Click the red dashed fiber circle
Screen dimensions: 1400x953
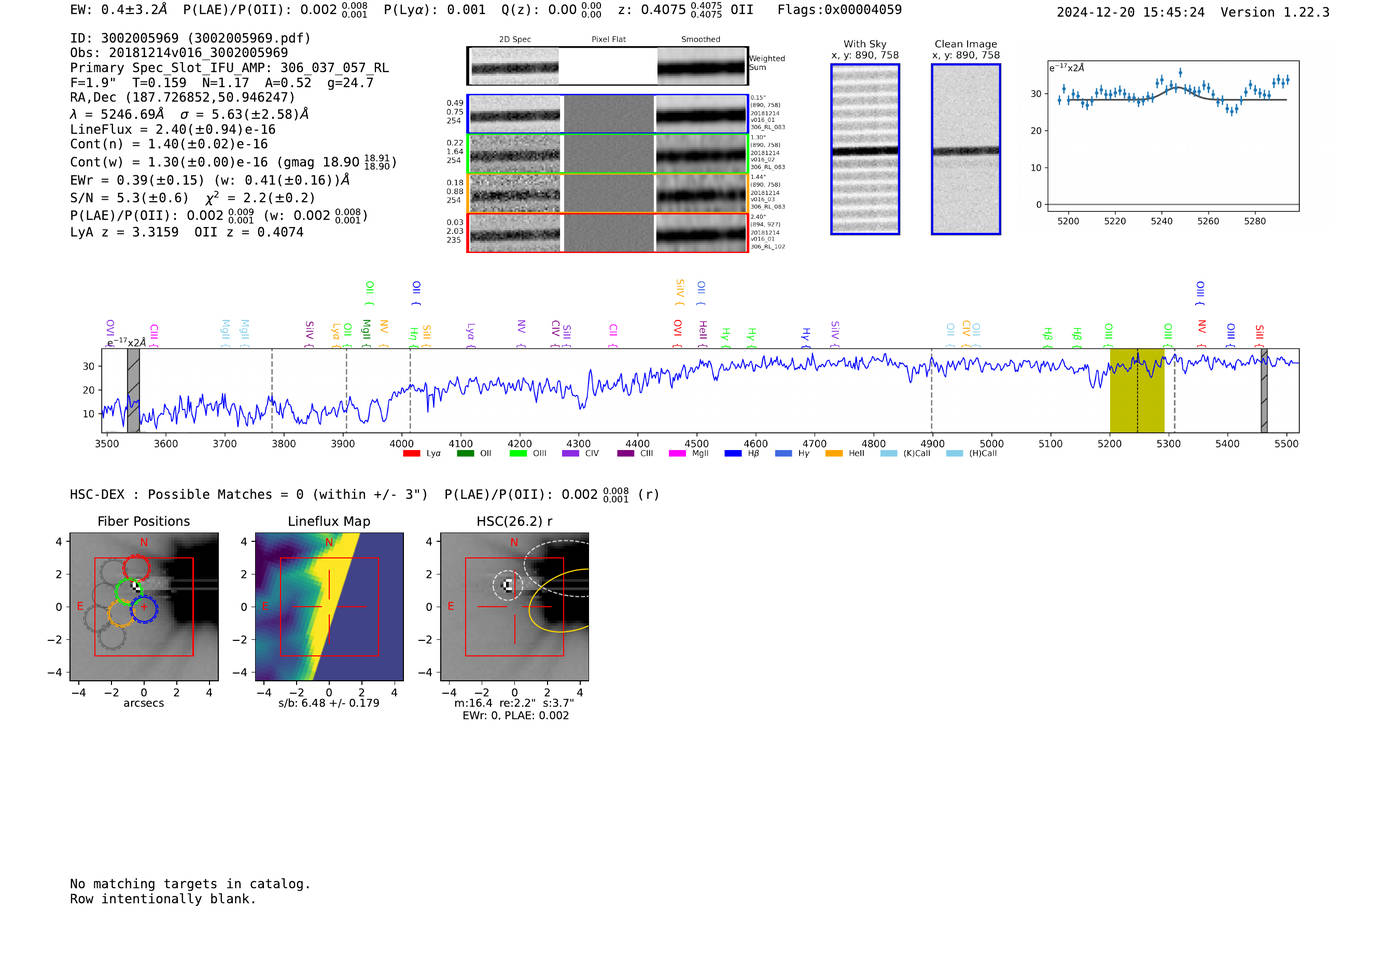click(136, 569)
